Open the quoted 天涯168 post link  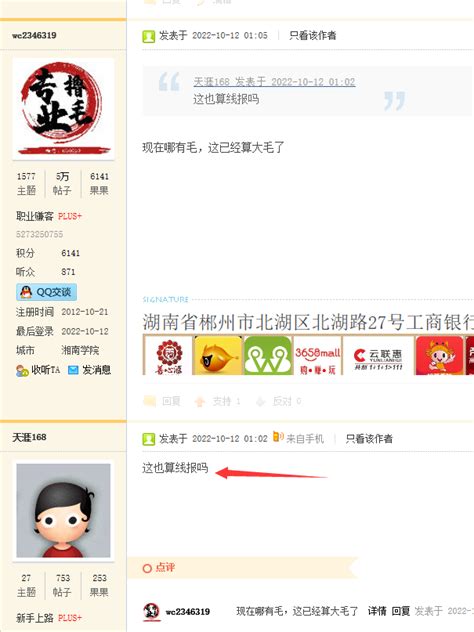pyautogui.click(x=274, y=82)
